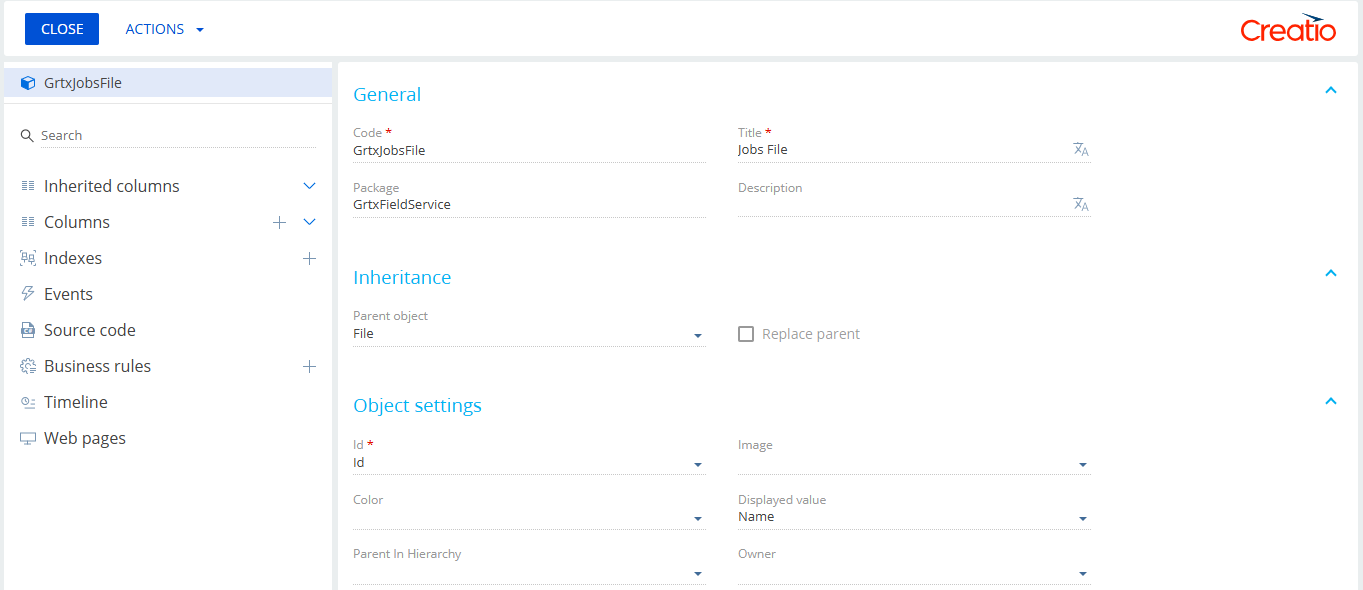The image size is (1363, 590).
Task: Expand the Inherited columns list
Action: (309, 186)
